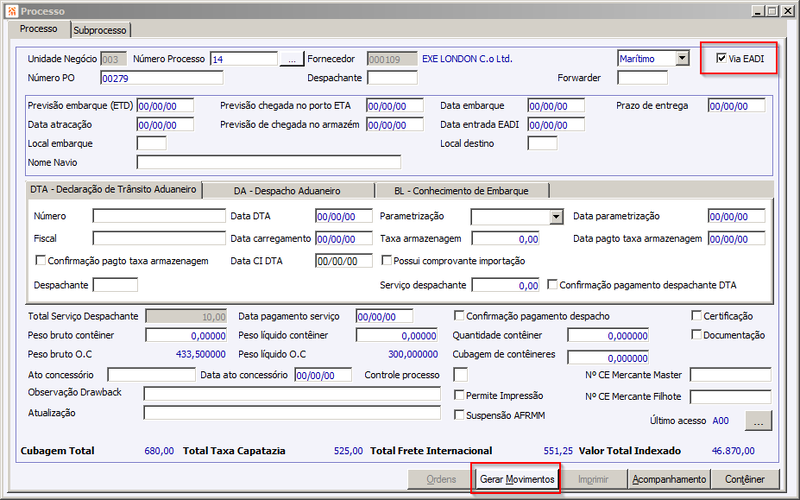Click the Local embarque field

click(x=152, y=143)
